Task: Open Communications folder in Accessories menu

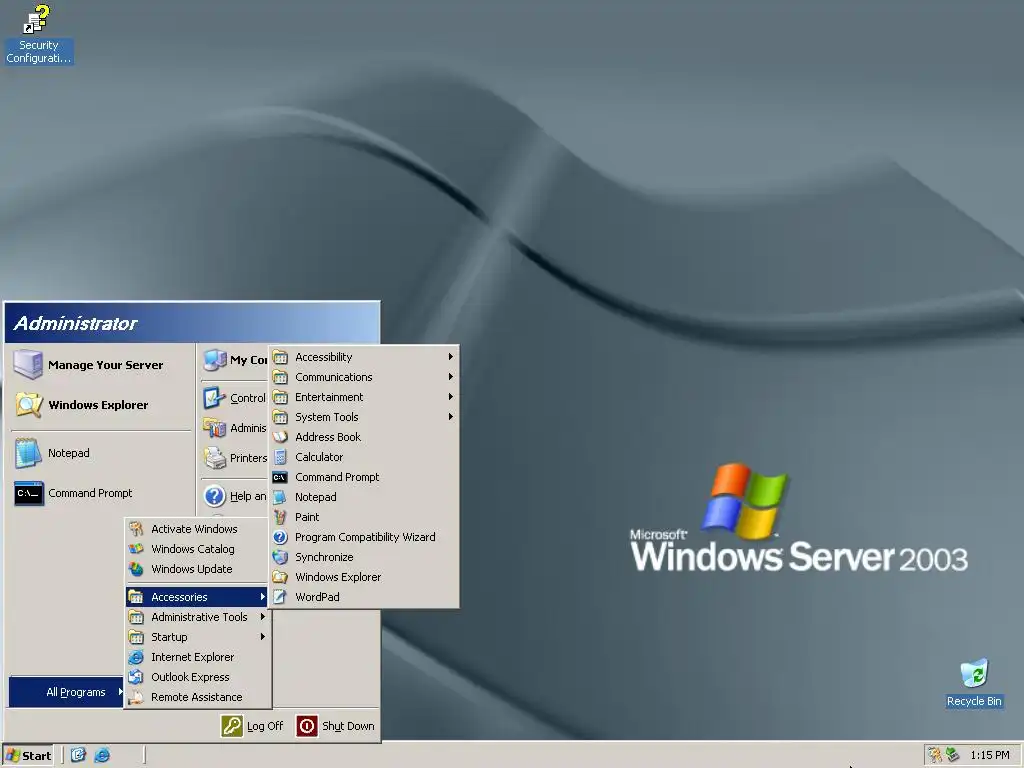Action: [364, 377]
